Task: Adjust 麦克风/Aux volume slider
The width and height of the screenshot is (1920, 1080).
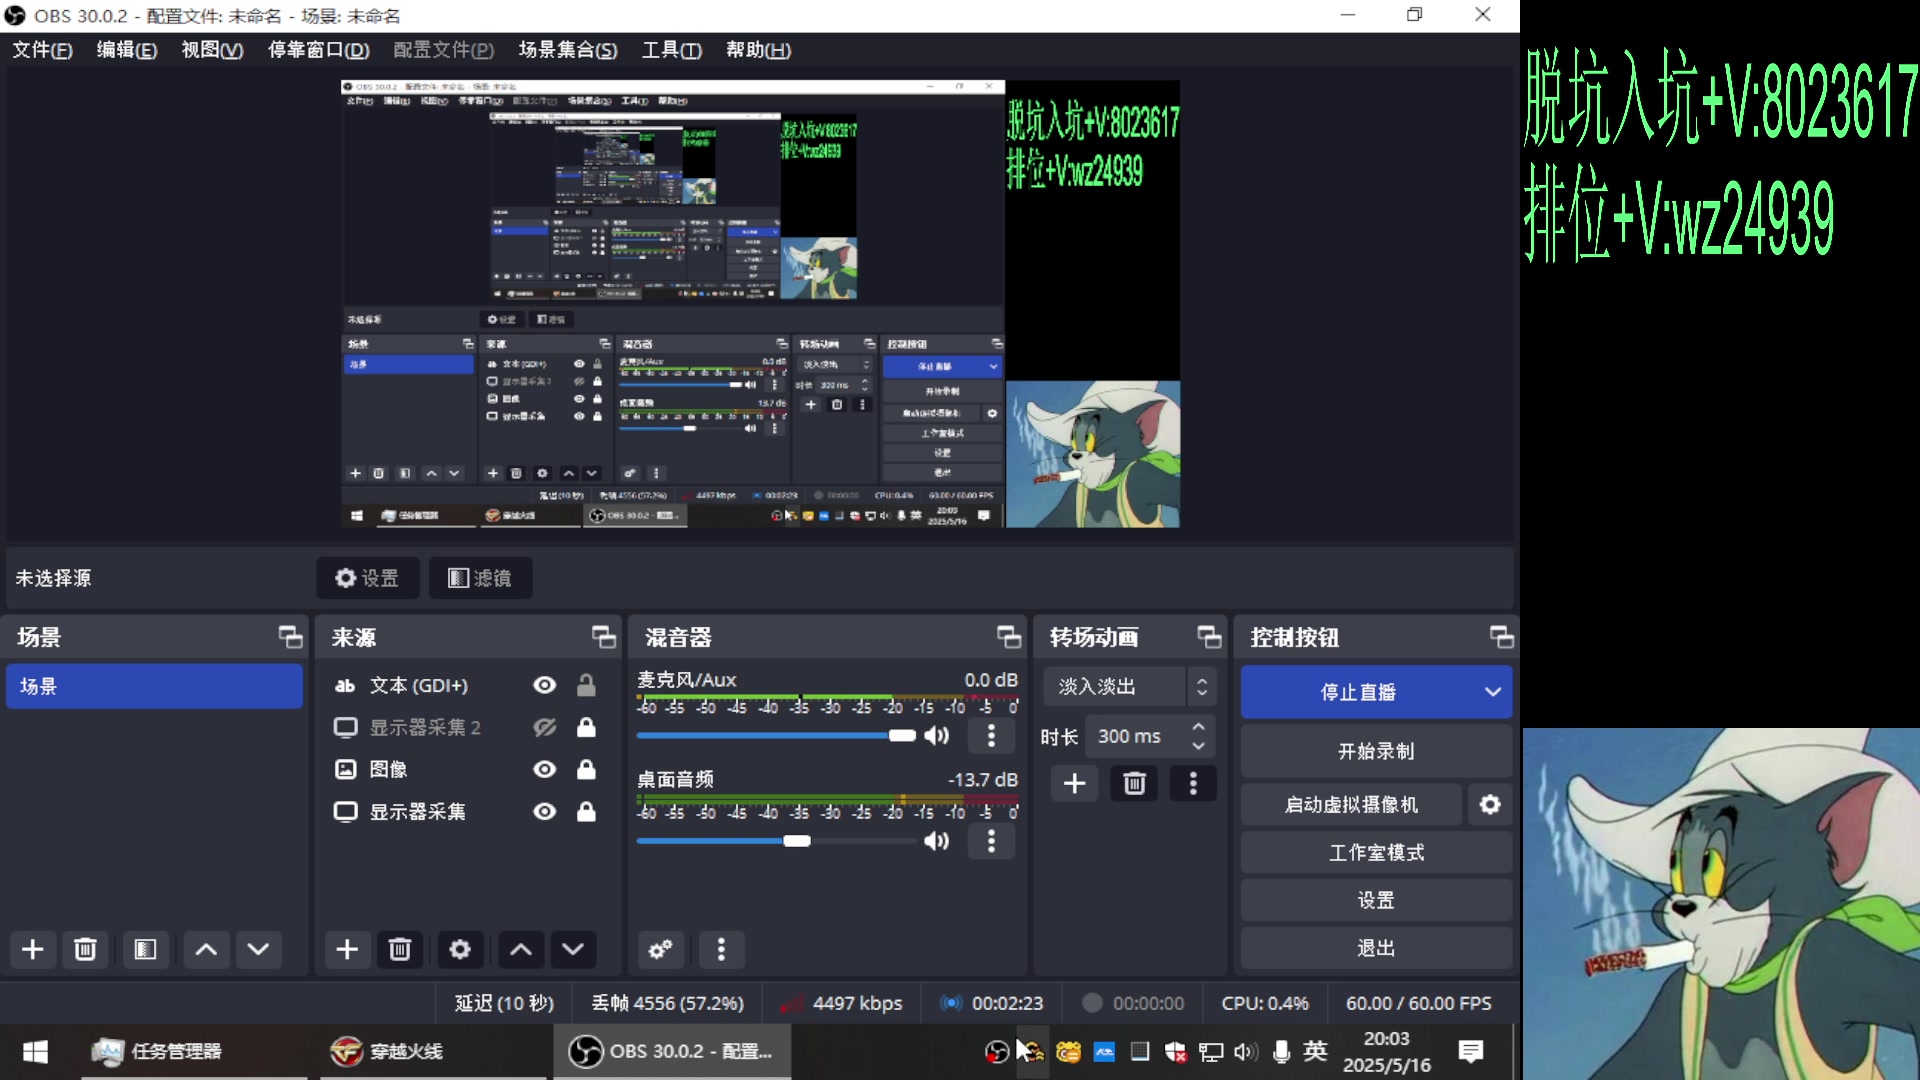Action: point(776,736)
